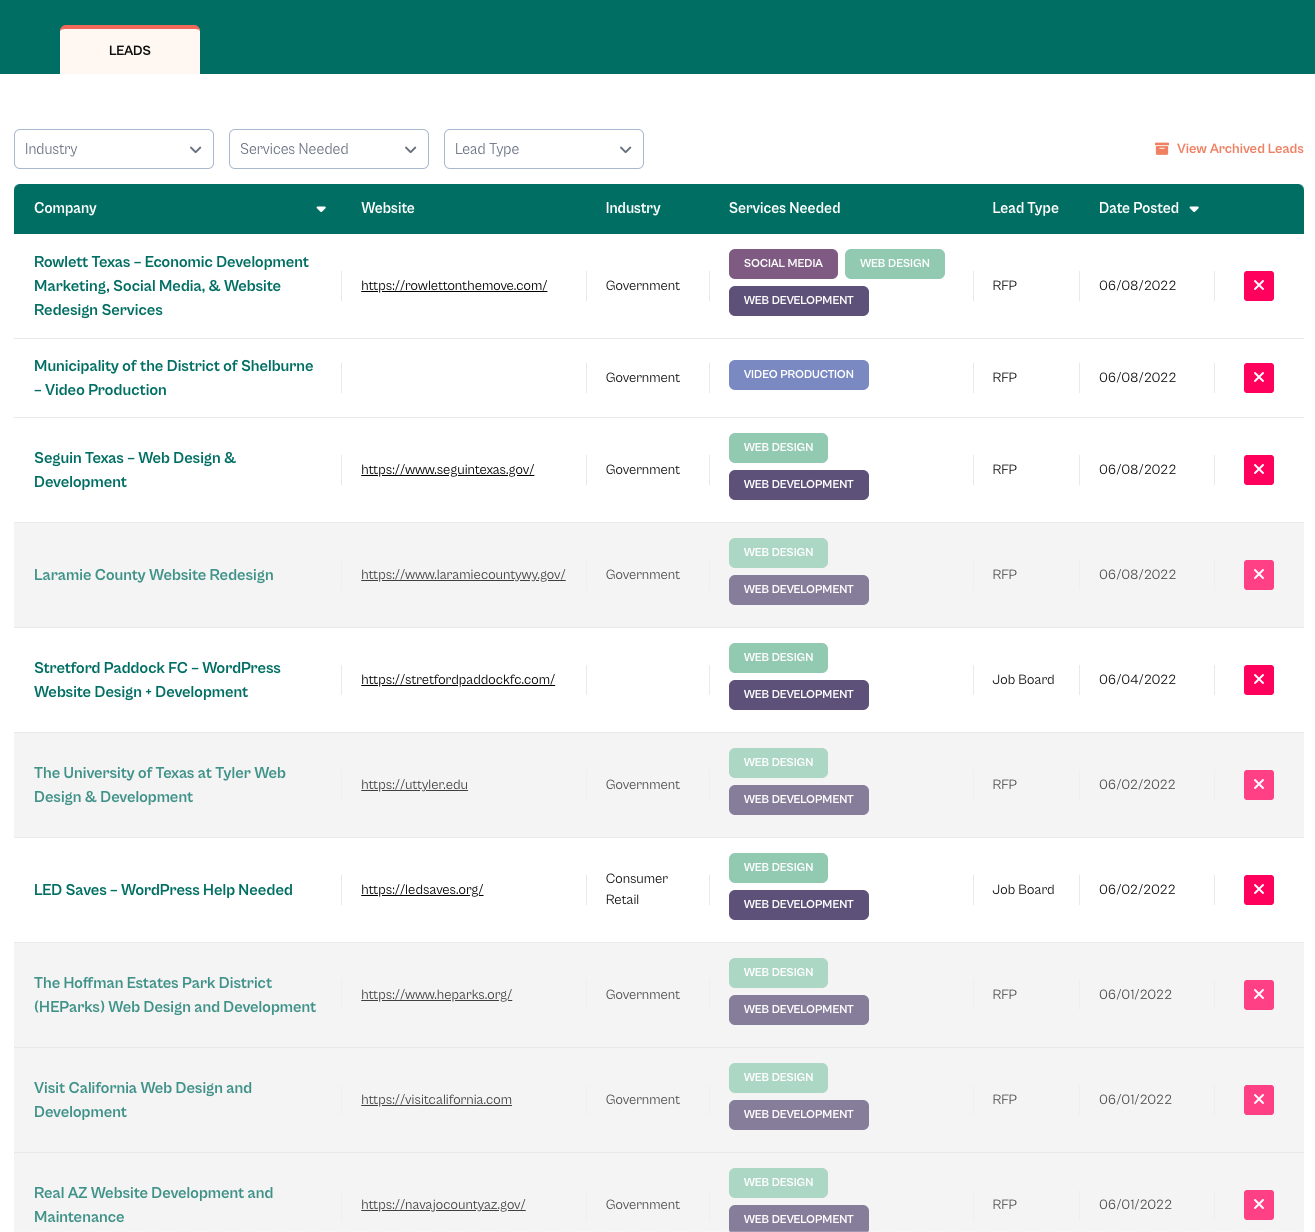Click the 06/04/2022 date cell
The width and height of the screenshot is (1315, 1232).
click(x=1137, y=680)
